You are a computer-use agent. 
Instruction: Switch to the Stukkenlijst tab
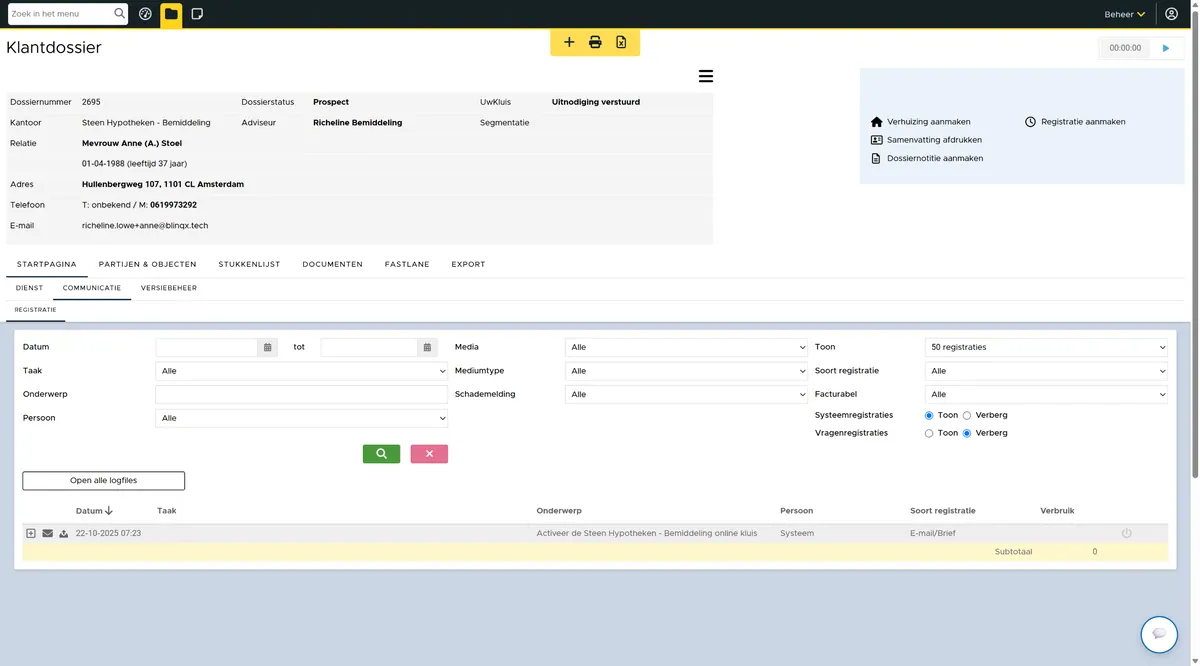[x=249, y=264]
